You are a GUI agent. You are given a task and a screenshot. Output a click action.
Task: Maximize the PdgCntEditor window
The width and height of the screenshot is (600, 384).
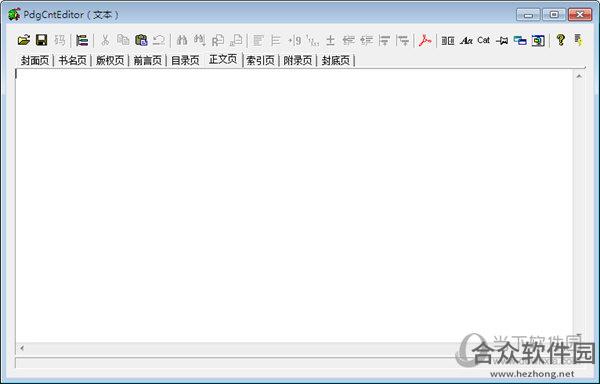pyautogui.click(x=554, y=15)
